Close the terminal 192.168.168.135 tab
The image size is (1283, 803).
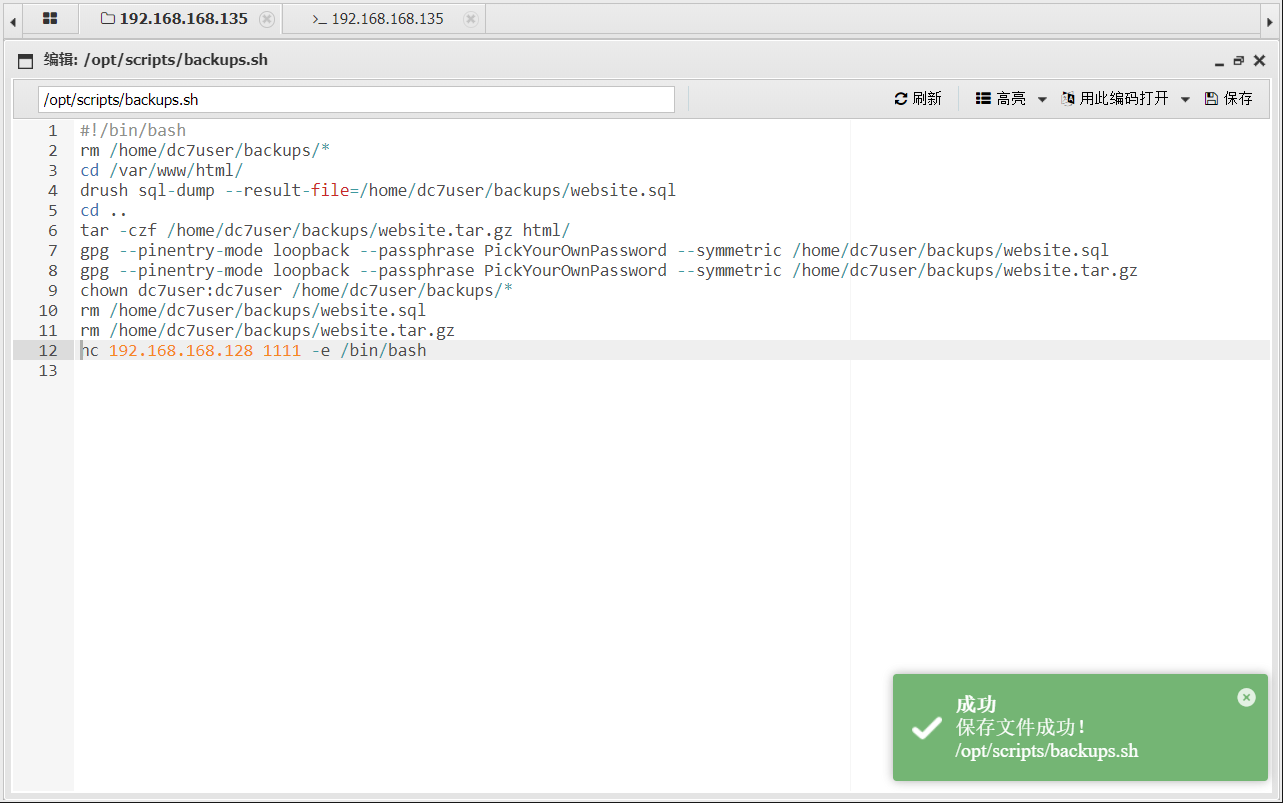coord(471,19)
